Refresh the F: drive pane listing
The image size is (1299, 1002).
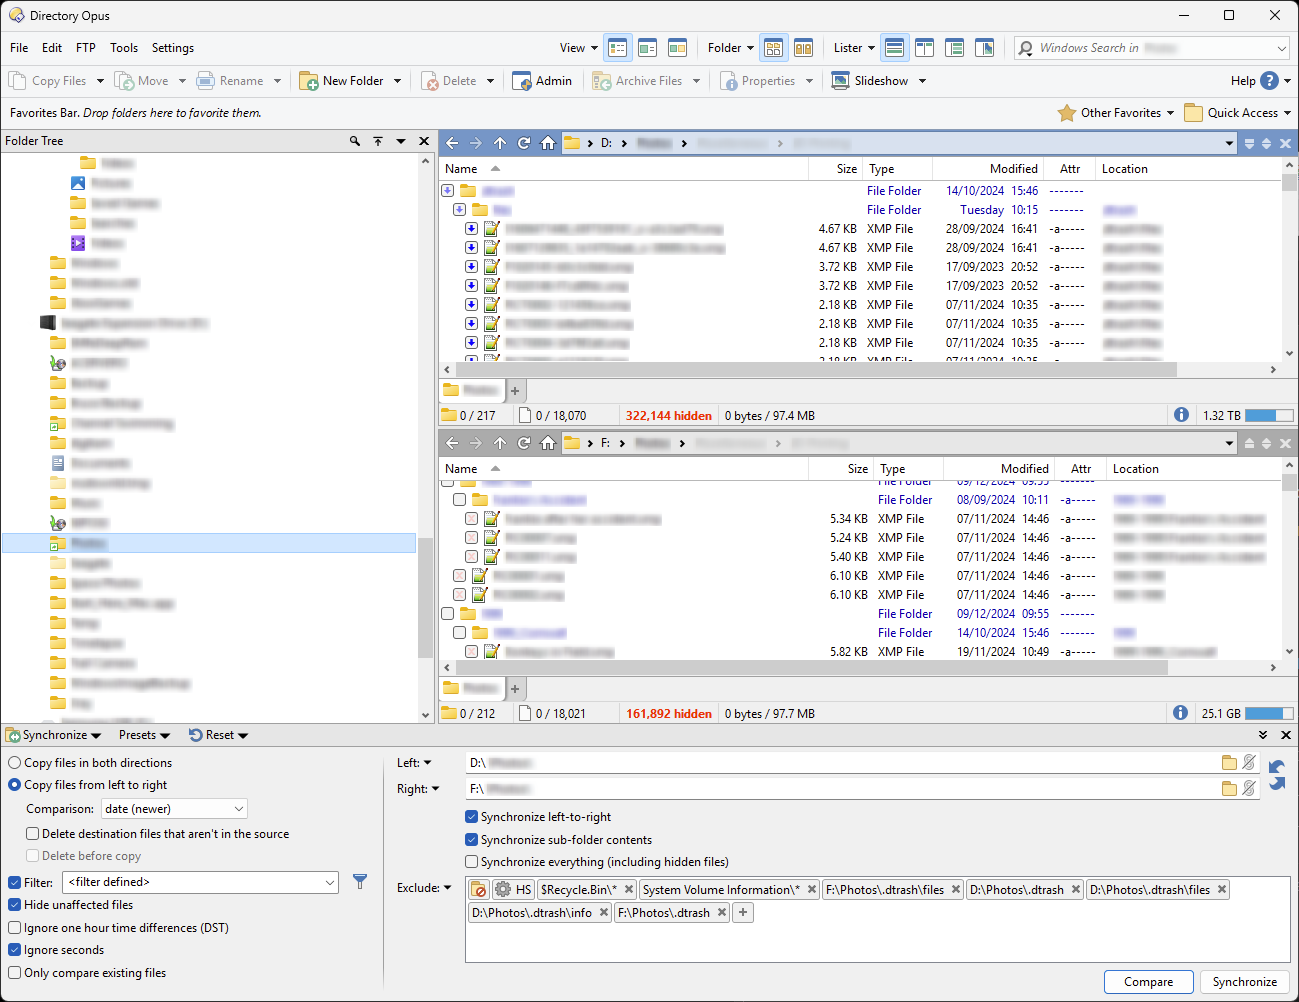524,443
